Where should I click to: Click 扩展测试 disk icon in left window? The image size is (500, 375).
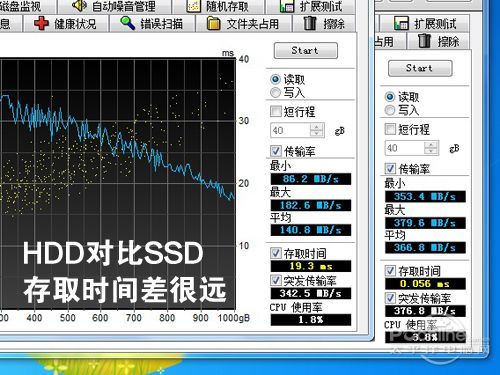click(x=287, y=6)
